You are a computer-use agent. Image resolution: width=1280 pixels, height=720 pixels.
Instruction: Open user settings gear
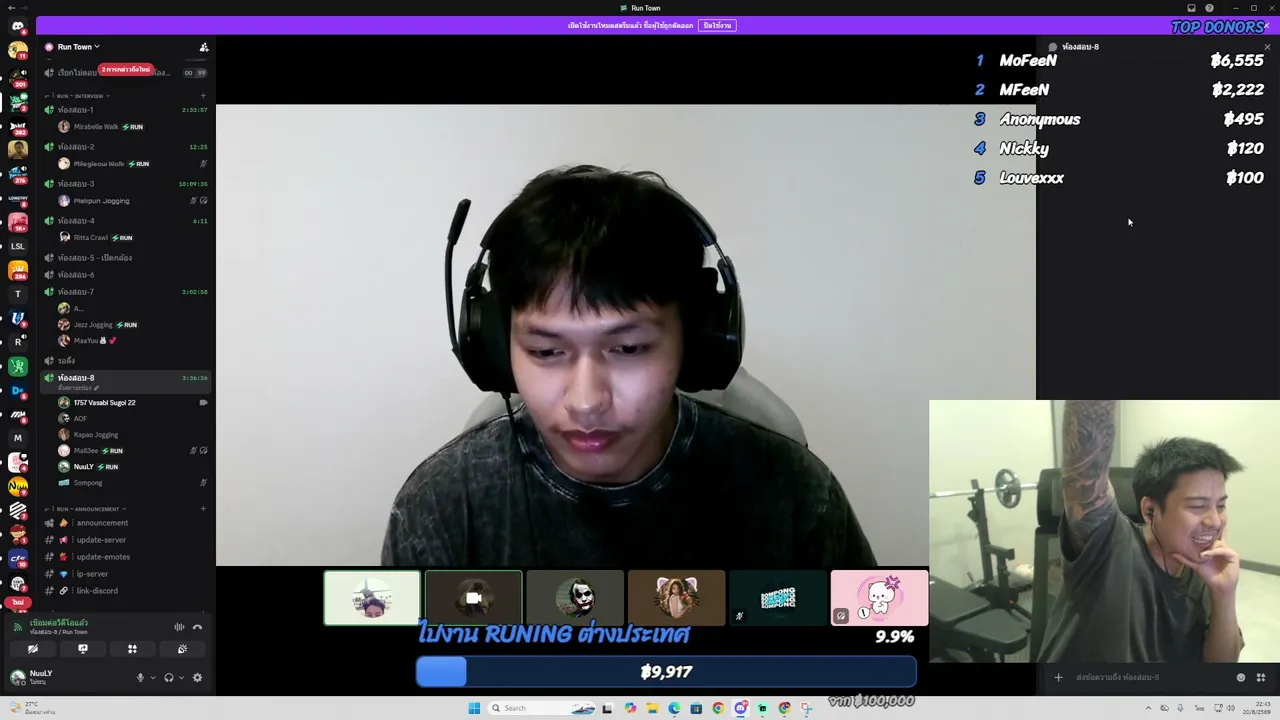tap(197, 678)
